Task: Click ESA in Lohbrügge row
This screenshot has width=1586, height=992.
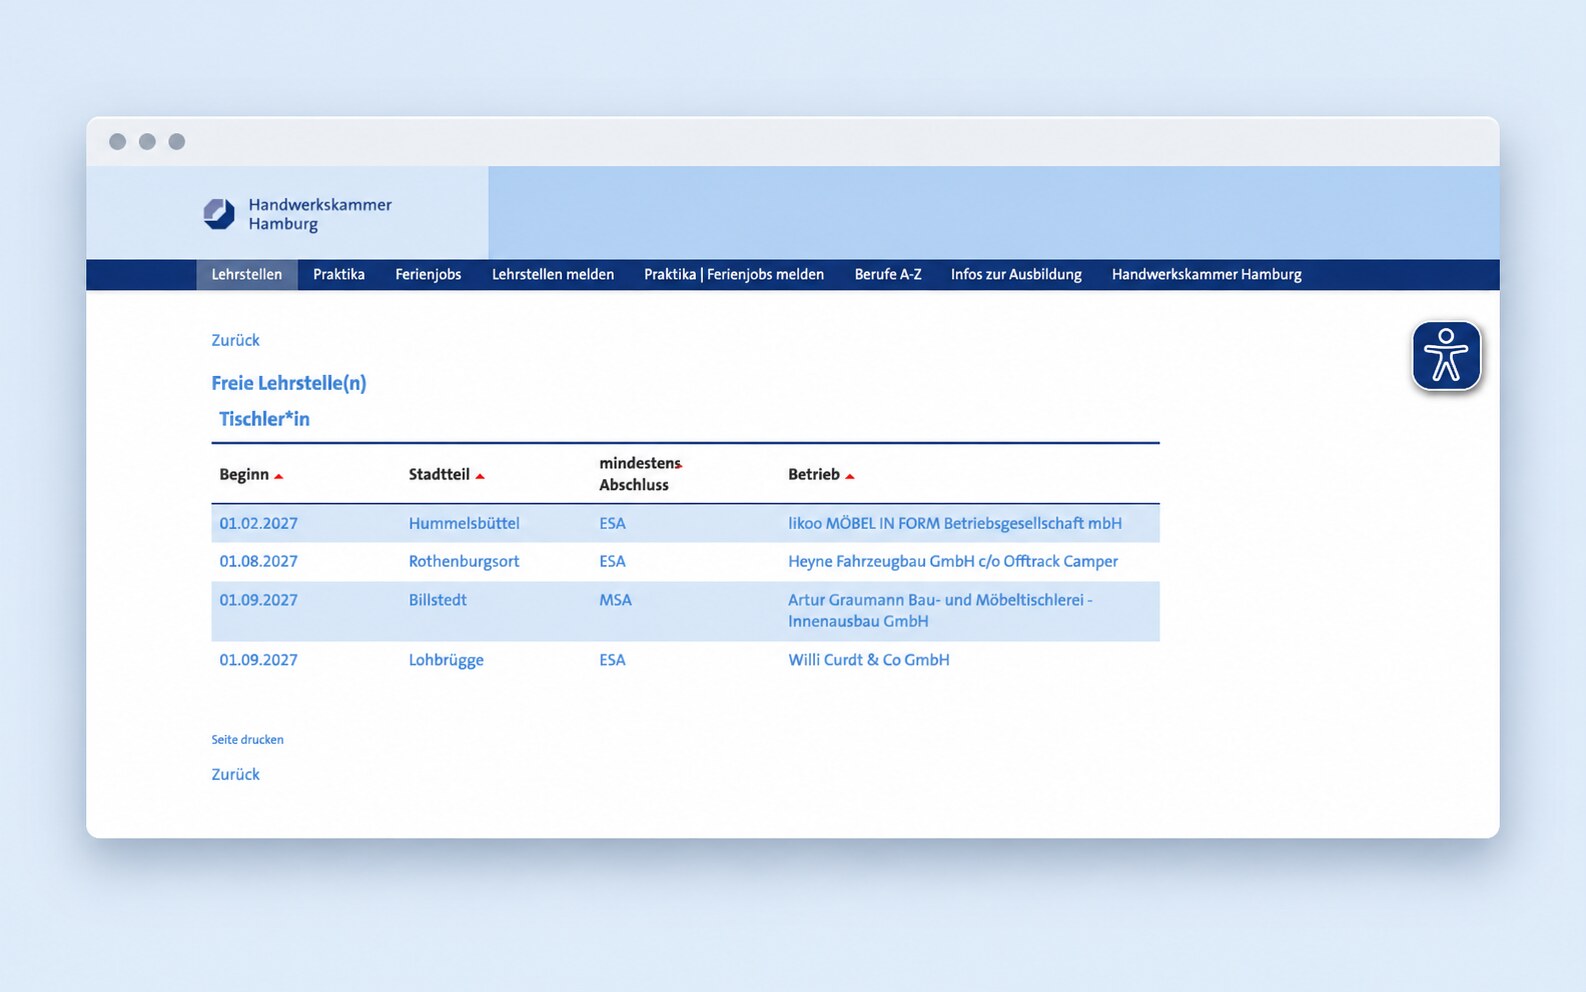Action: [612, 660]
